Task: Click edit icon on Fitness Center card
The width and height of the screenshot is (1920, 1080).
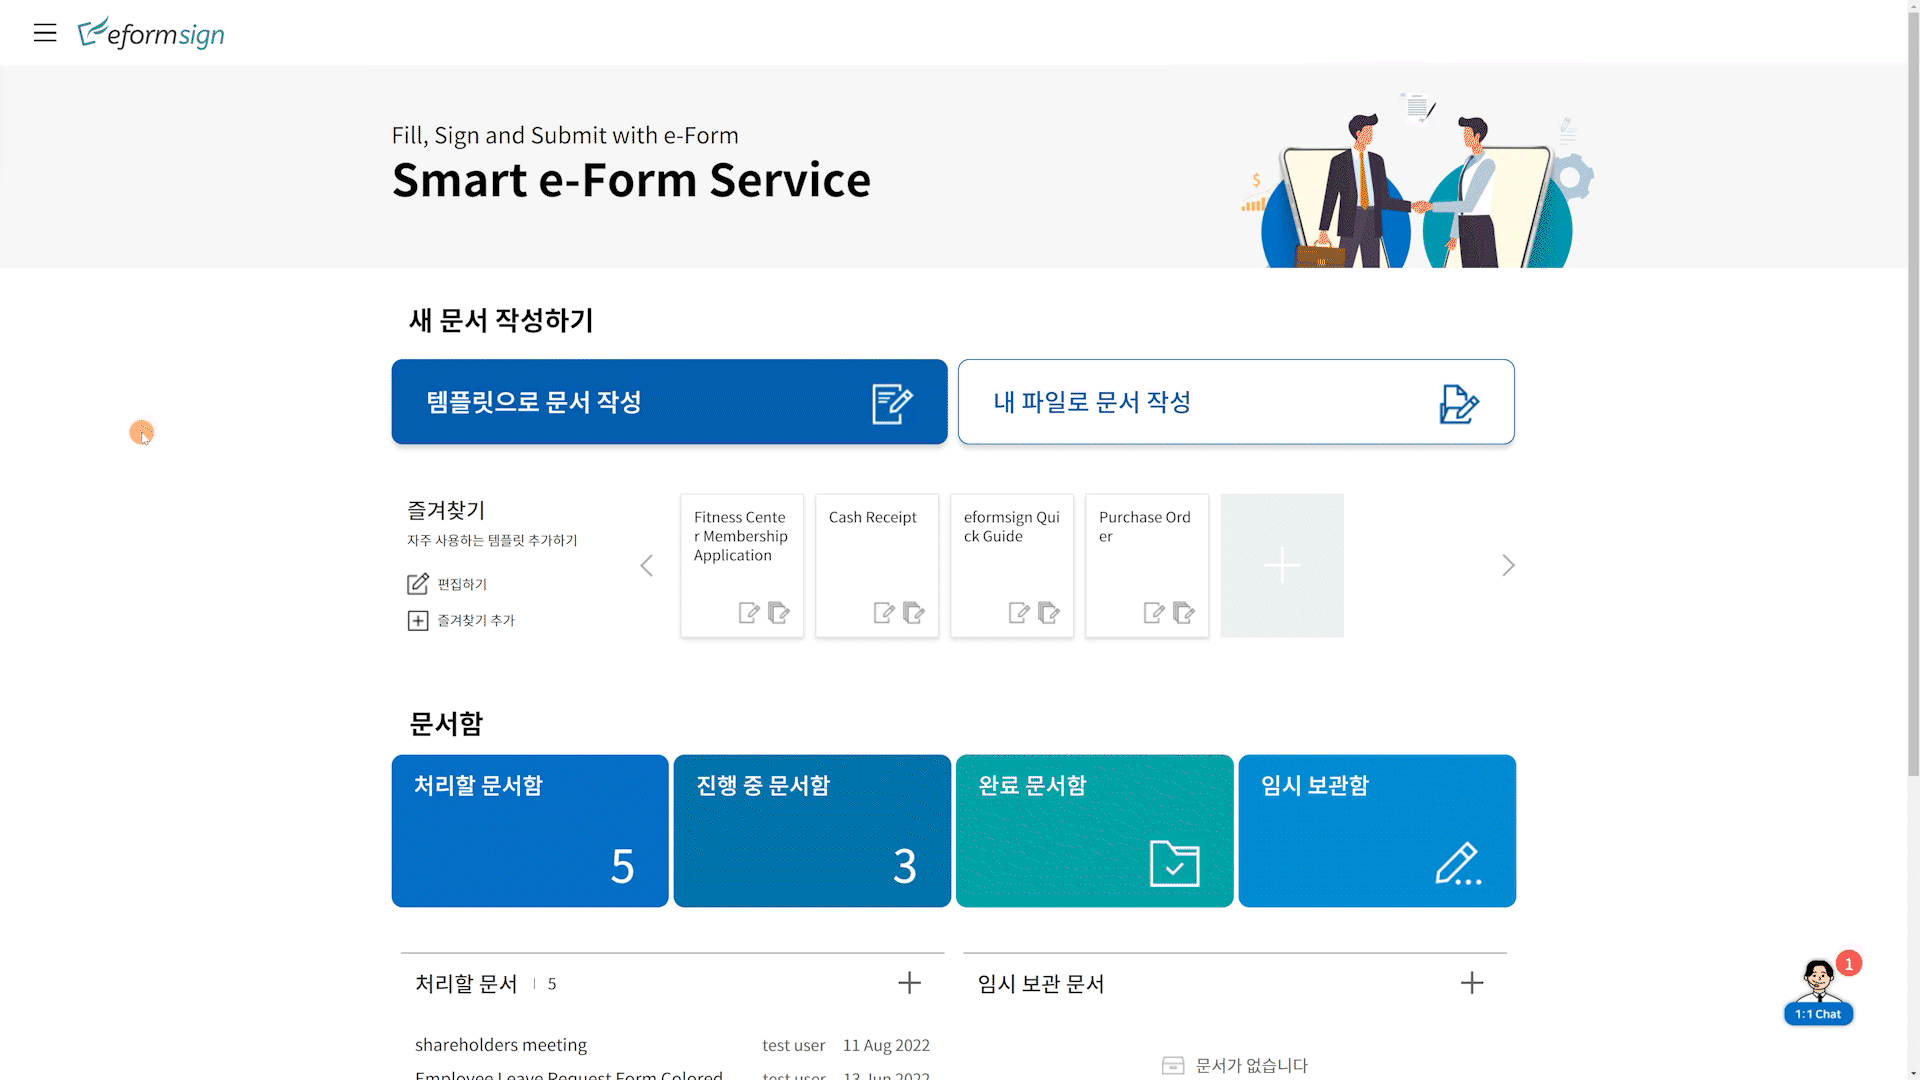Action: pos(748,612)
